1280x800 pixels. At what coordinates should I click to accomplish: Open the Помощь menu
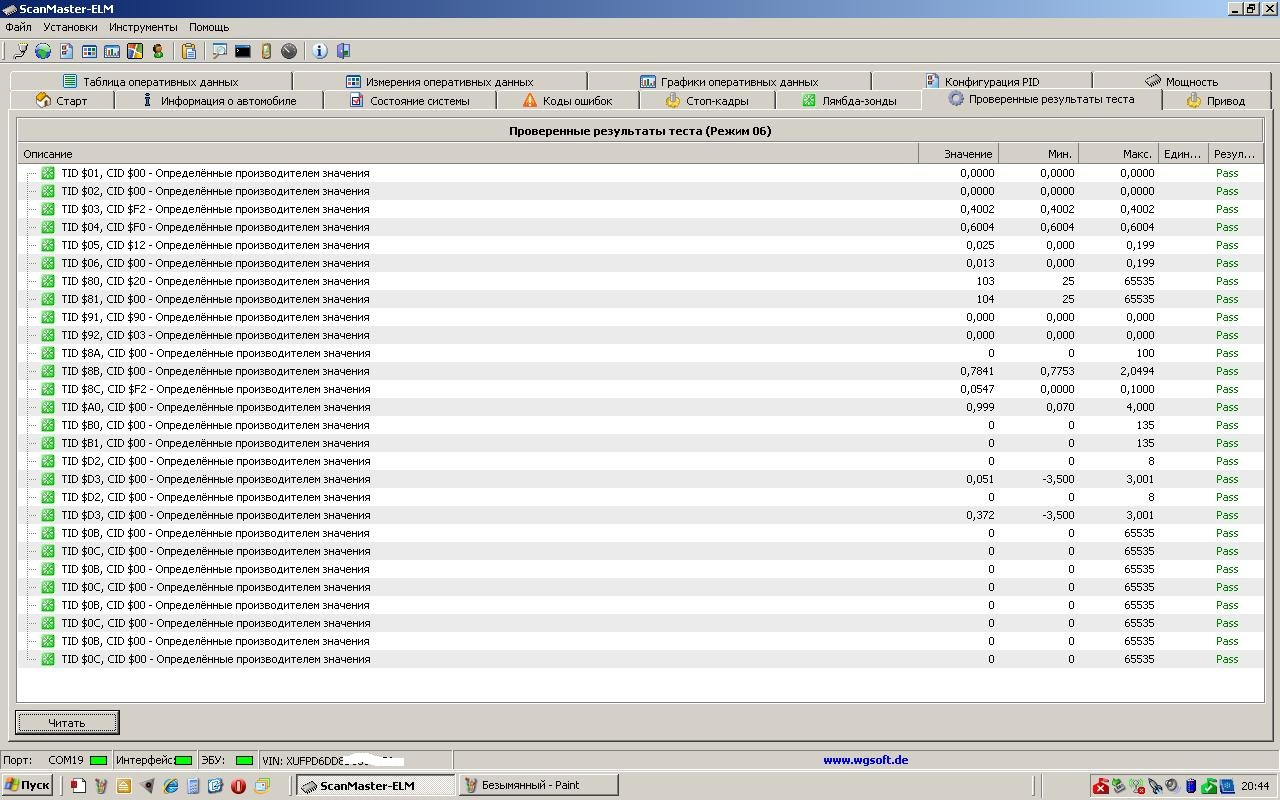click(x=209, y=27)
